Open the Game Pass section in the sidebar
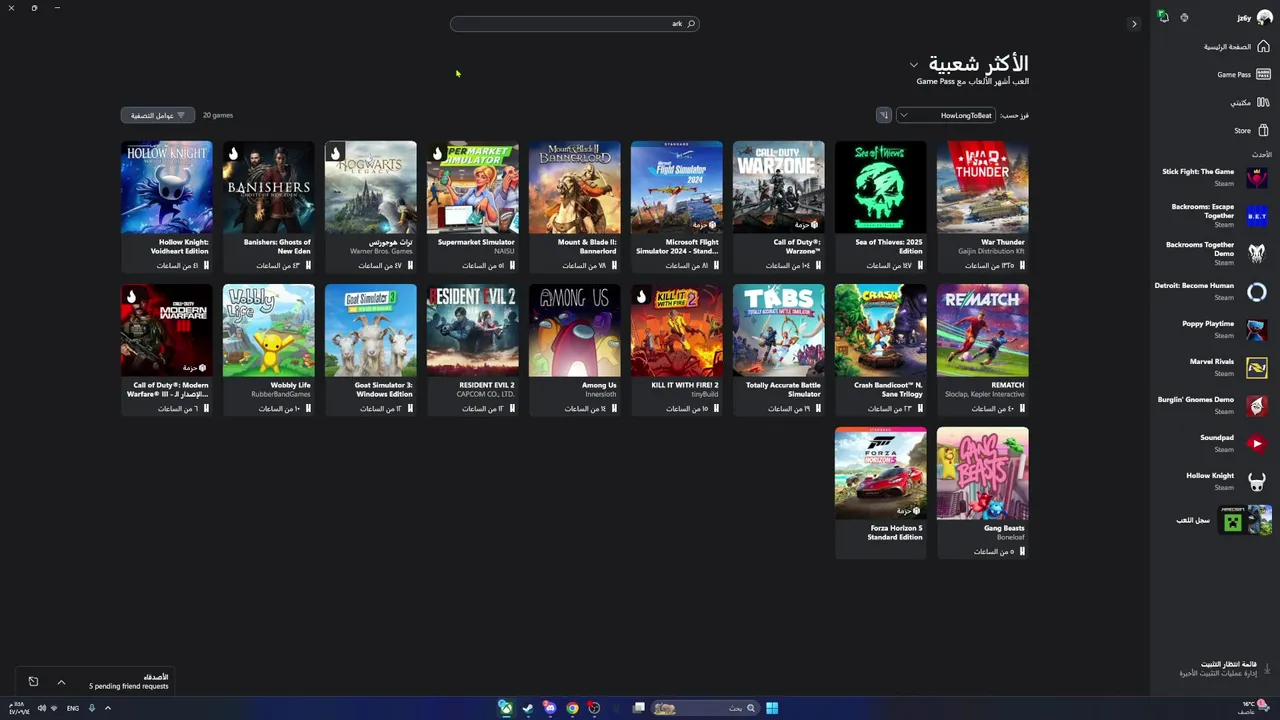 1243,74
